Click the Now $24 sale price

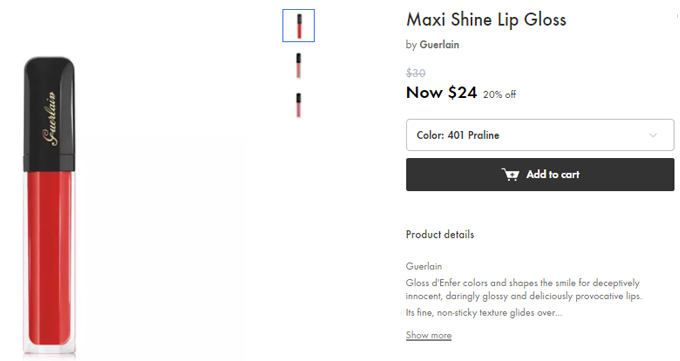click(x=441, y=92)
